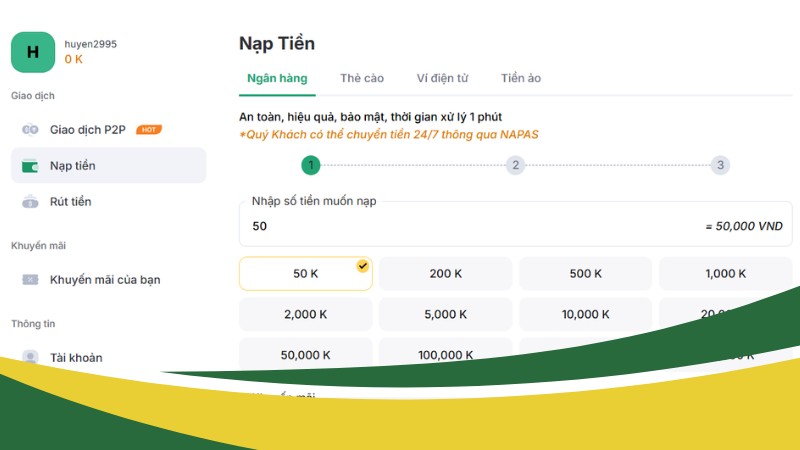The image size is (800, 450).
Task: Choose the 200 K amount button
Action: pos(445,274)
